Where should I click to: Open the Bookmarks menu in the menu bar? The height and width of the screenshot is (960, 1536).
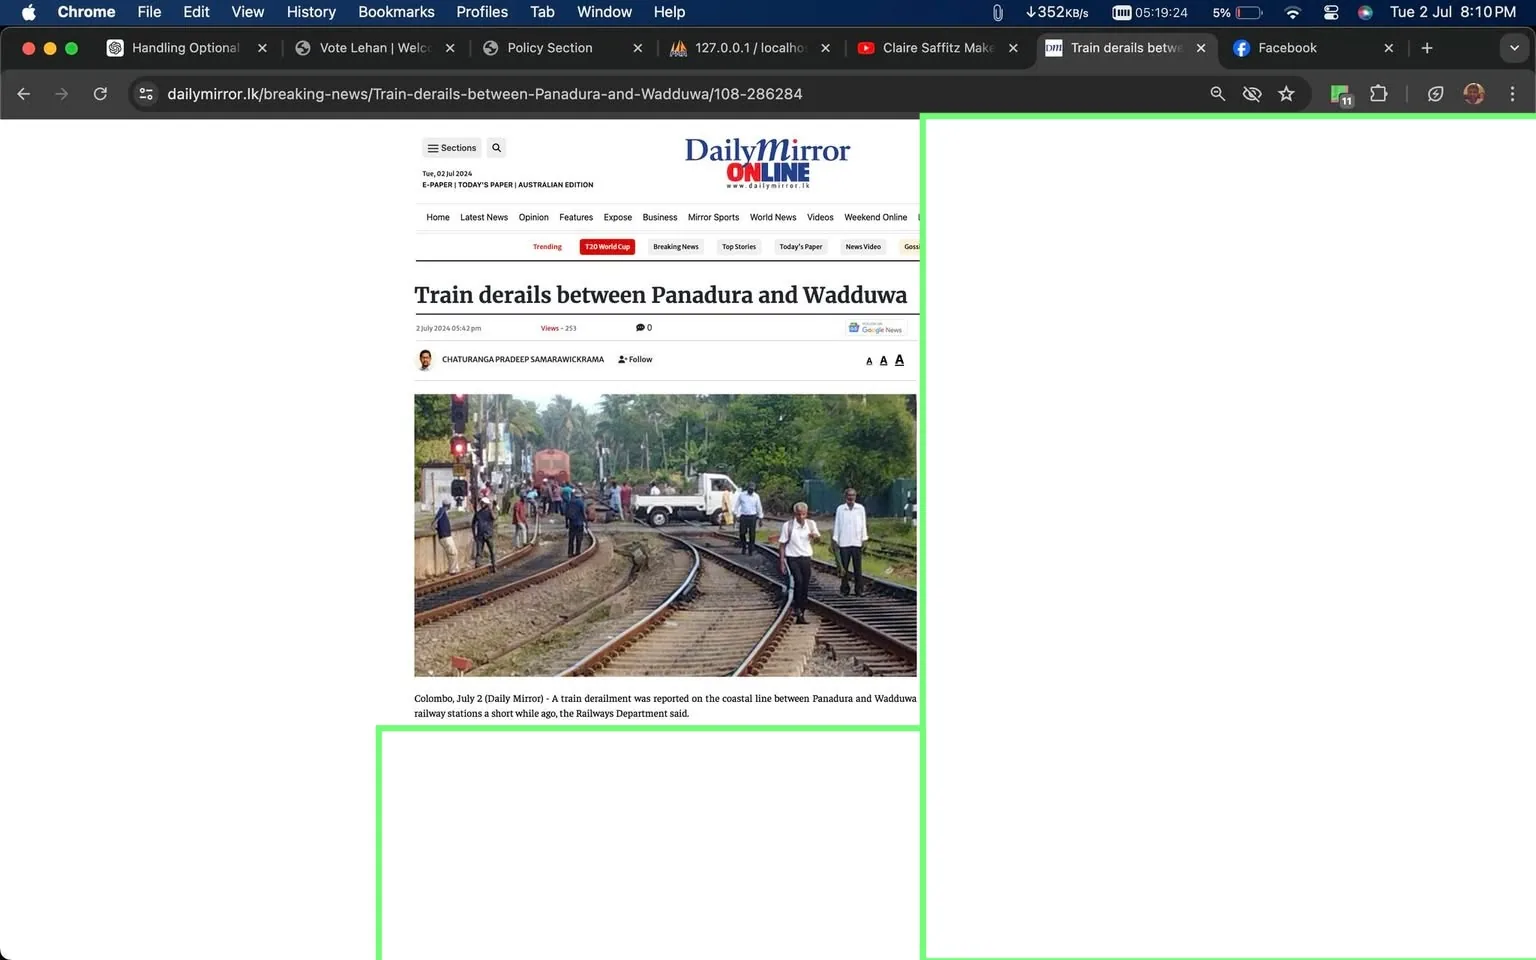(x=396, y=12)
